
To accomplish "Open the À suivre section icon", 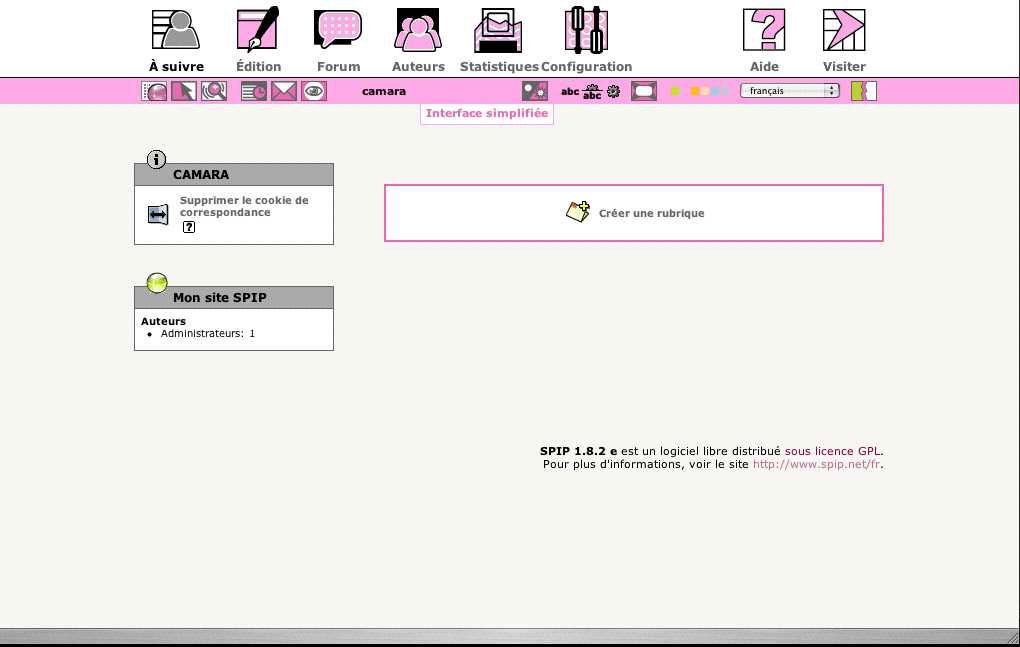I will (176, 29).
